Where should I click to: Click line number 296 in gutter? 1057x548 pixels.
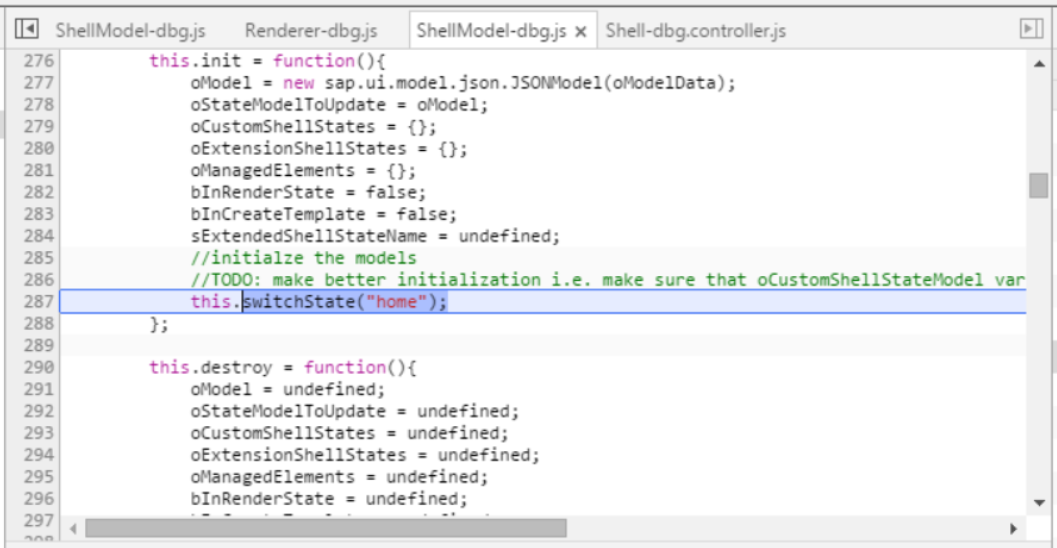(38, 499)
